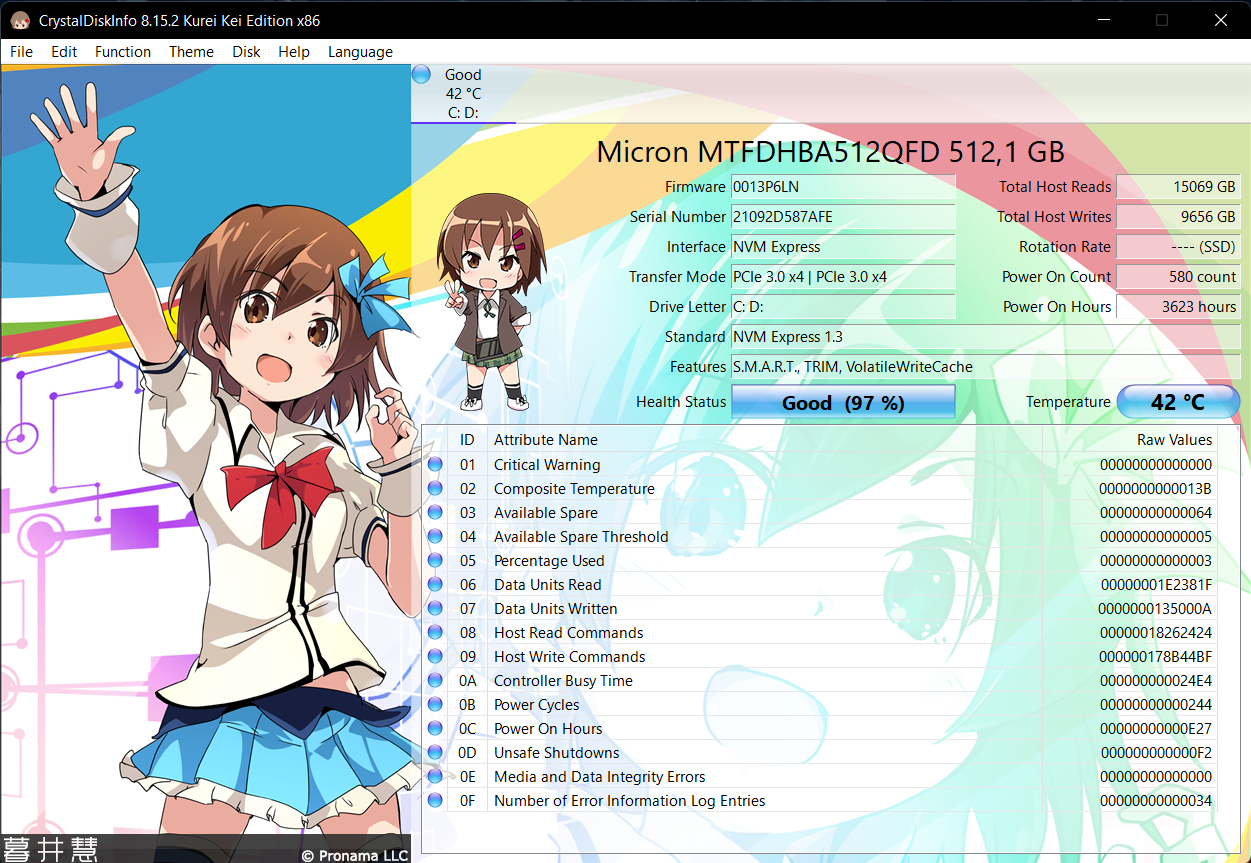The height and width of the screenshot is (863, 1251).
Task: Select the Percentage Used attribute name
Action: click(x=549, y=561)
